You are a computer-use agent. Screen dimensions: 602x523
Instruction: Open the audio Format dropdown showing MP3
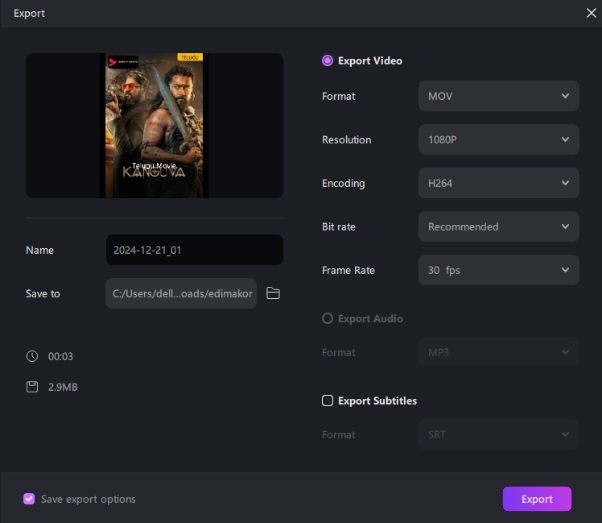coord(498,352)
